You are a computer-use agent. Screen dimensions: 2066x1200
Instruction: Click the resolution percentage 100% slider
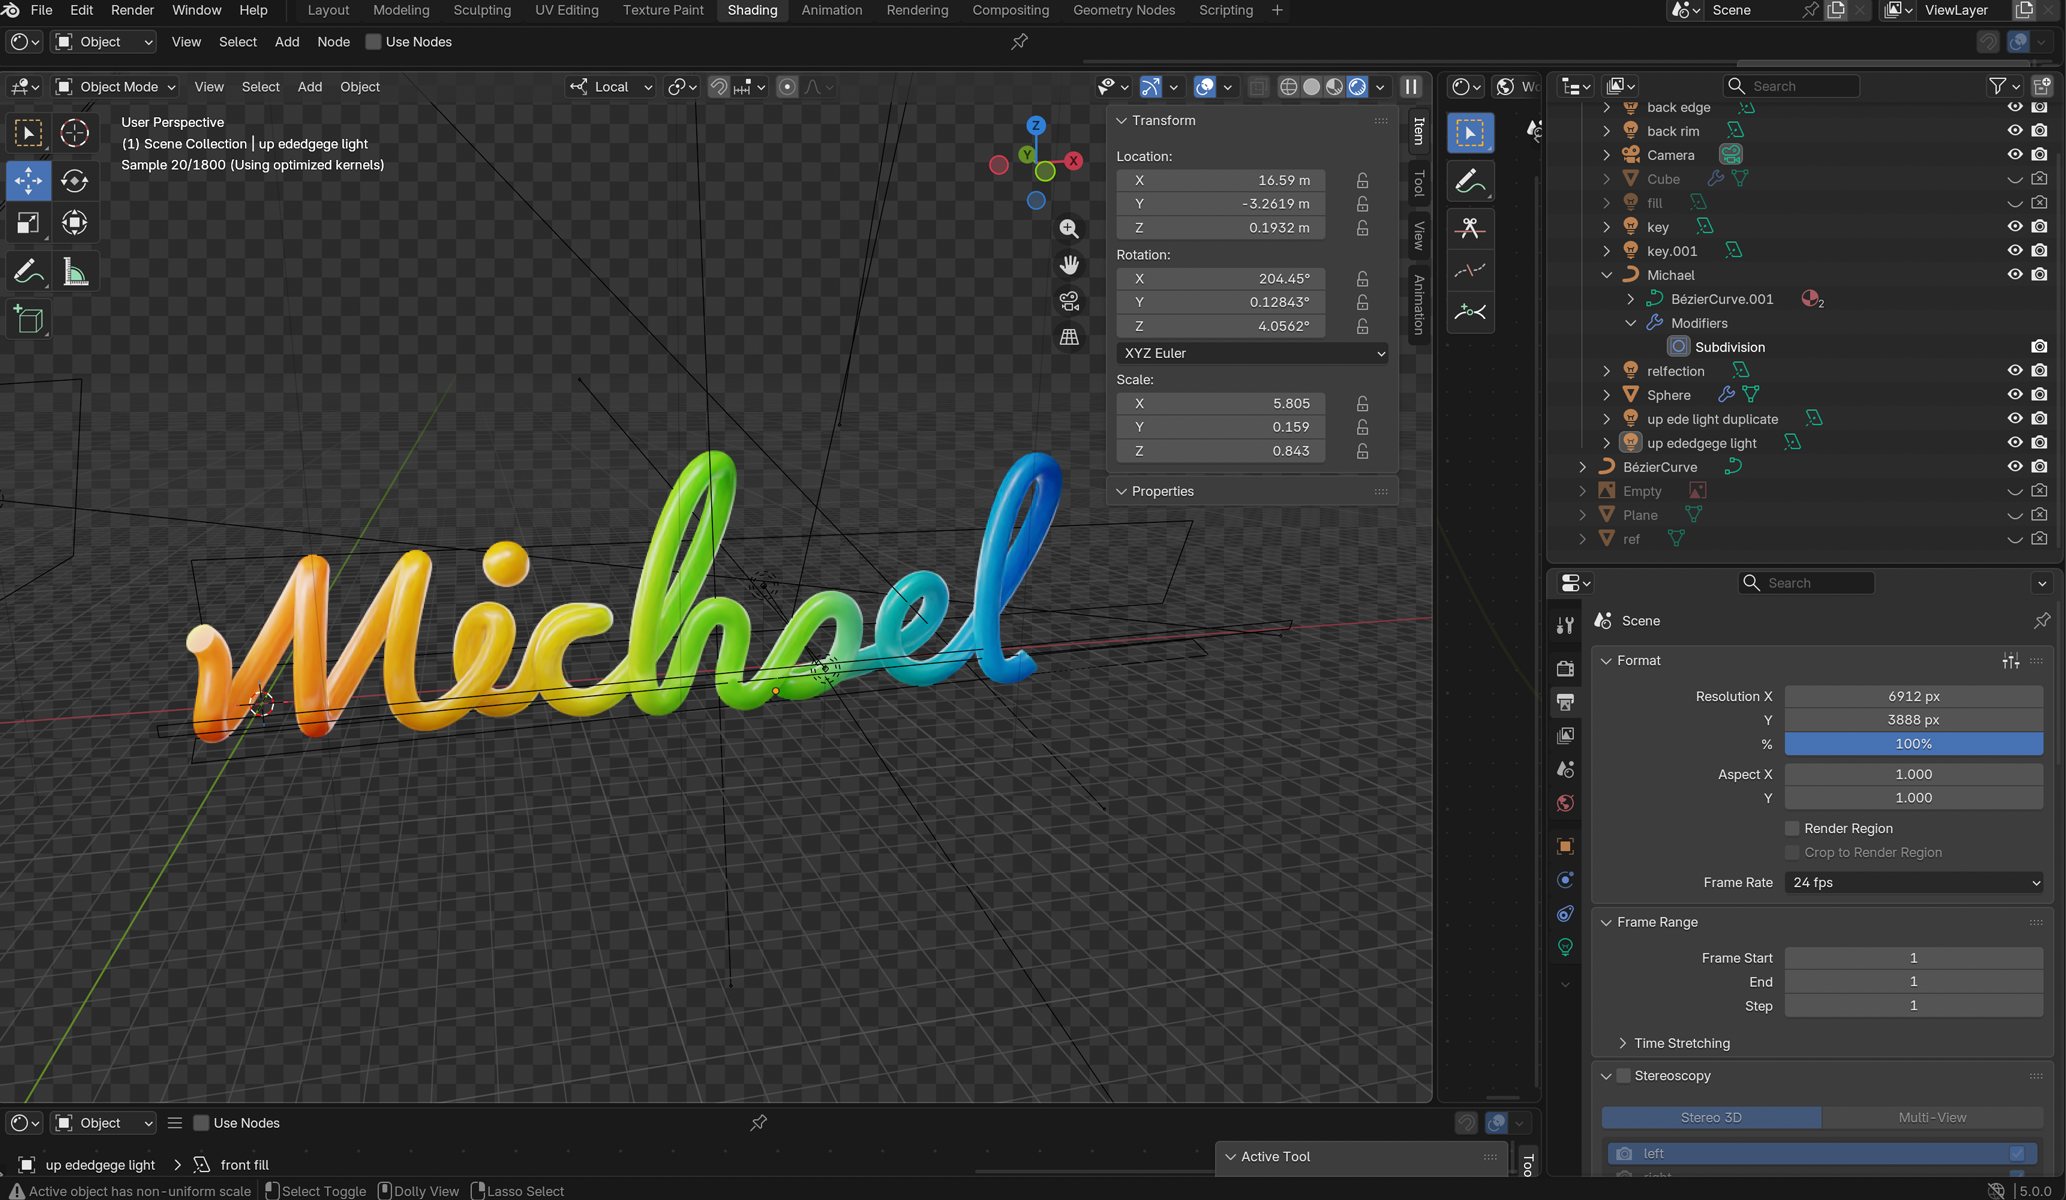tap(1912, 744)
